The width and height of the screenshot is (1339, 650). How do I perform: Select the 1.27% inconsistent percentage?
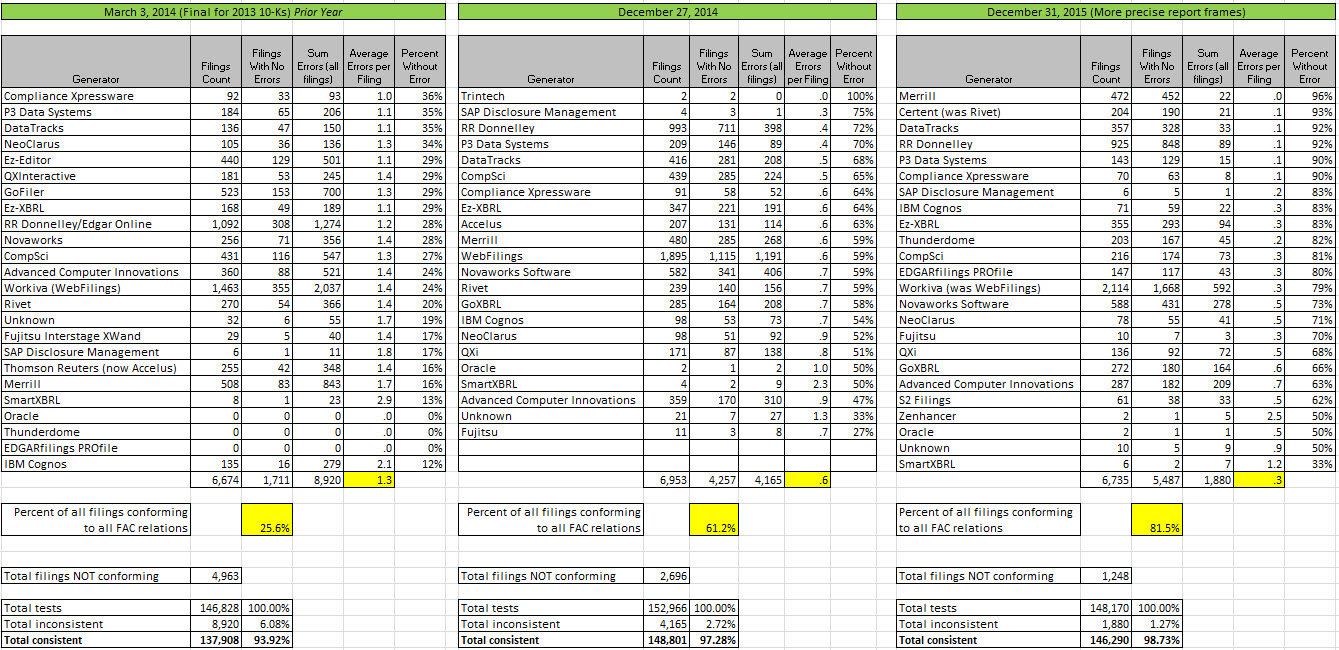pos(1157,624)
